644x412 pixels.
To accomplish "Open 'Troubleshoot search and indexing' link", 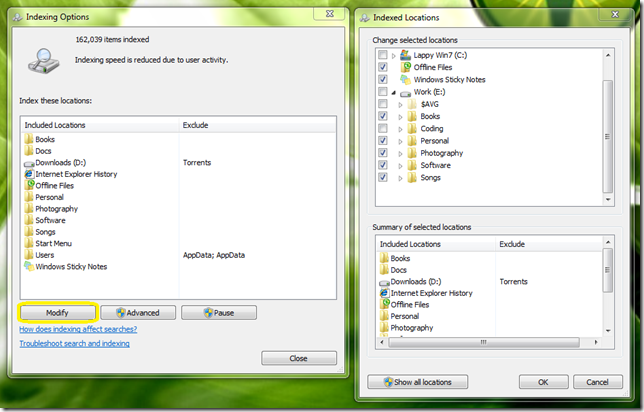I will (x=74, y=343).
